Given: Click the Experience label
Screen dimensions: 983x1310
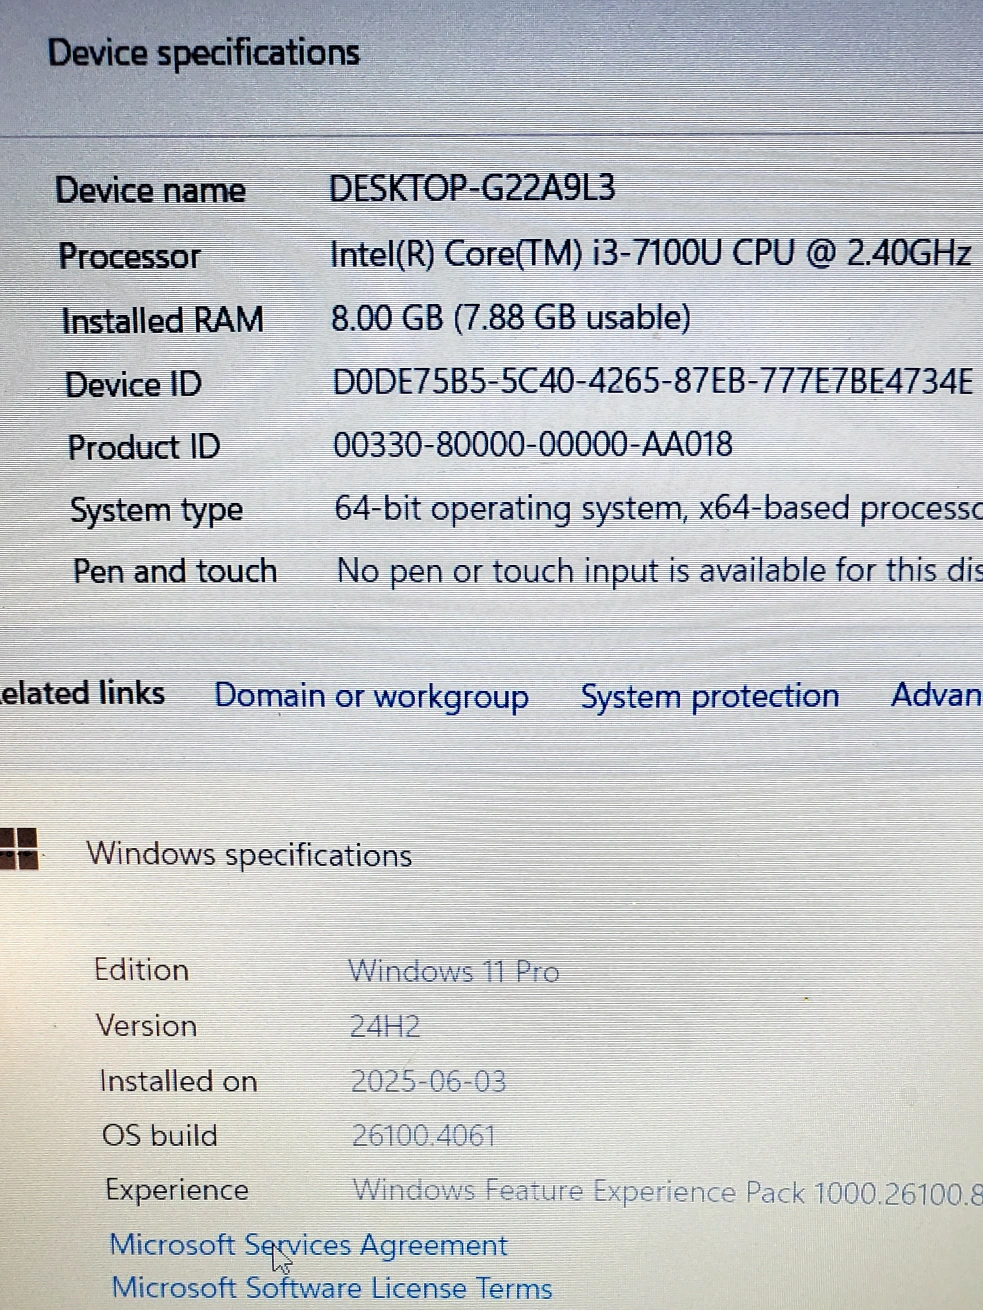Looking at the screenshot, I should tap(177, 1190).
